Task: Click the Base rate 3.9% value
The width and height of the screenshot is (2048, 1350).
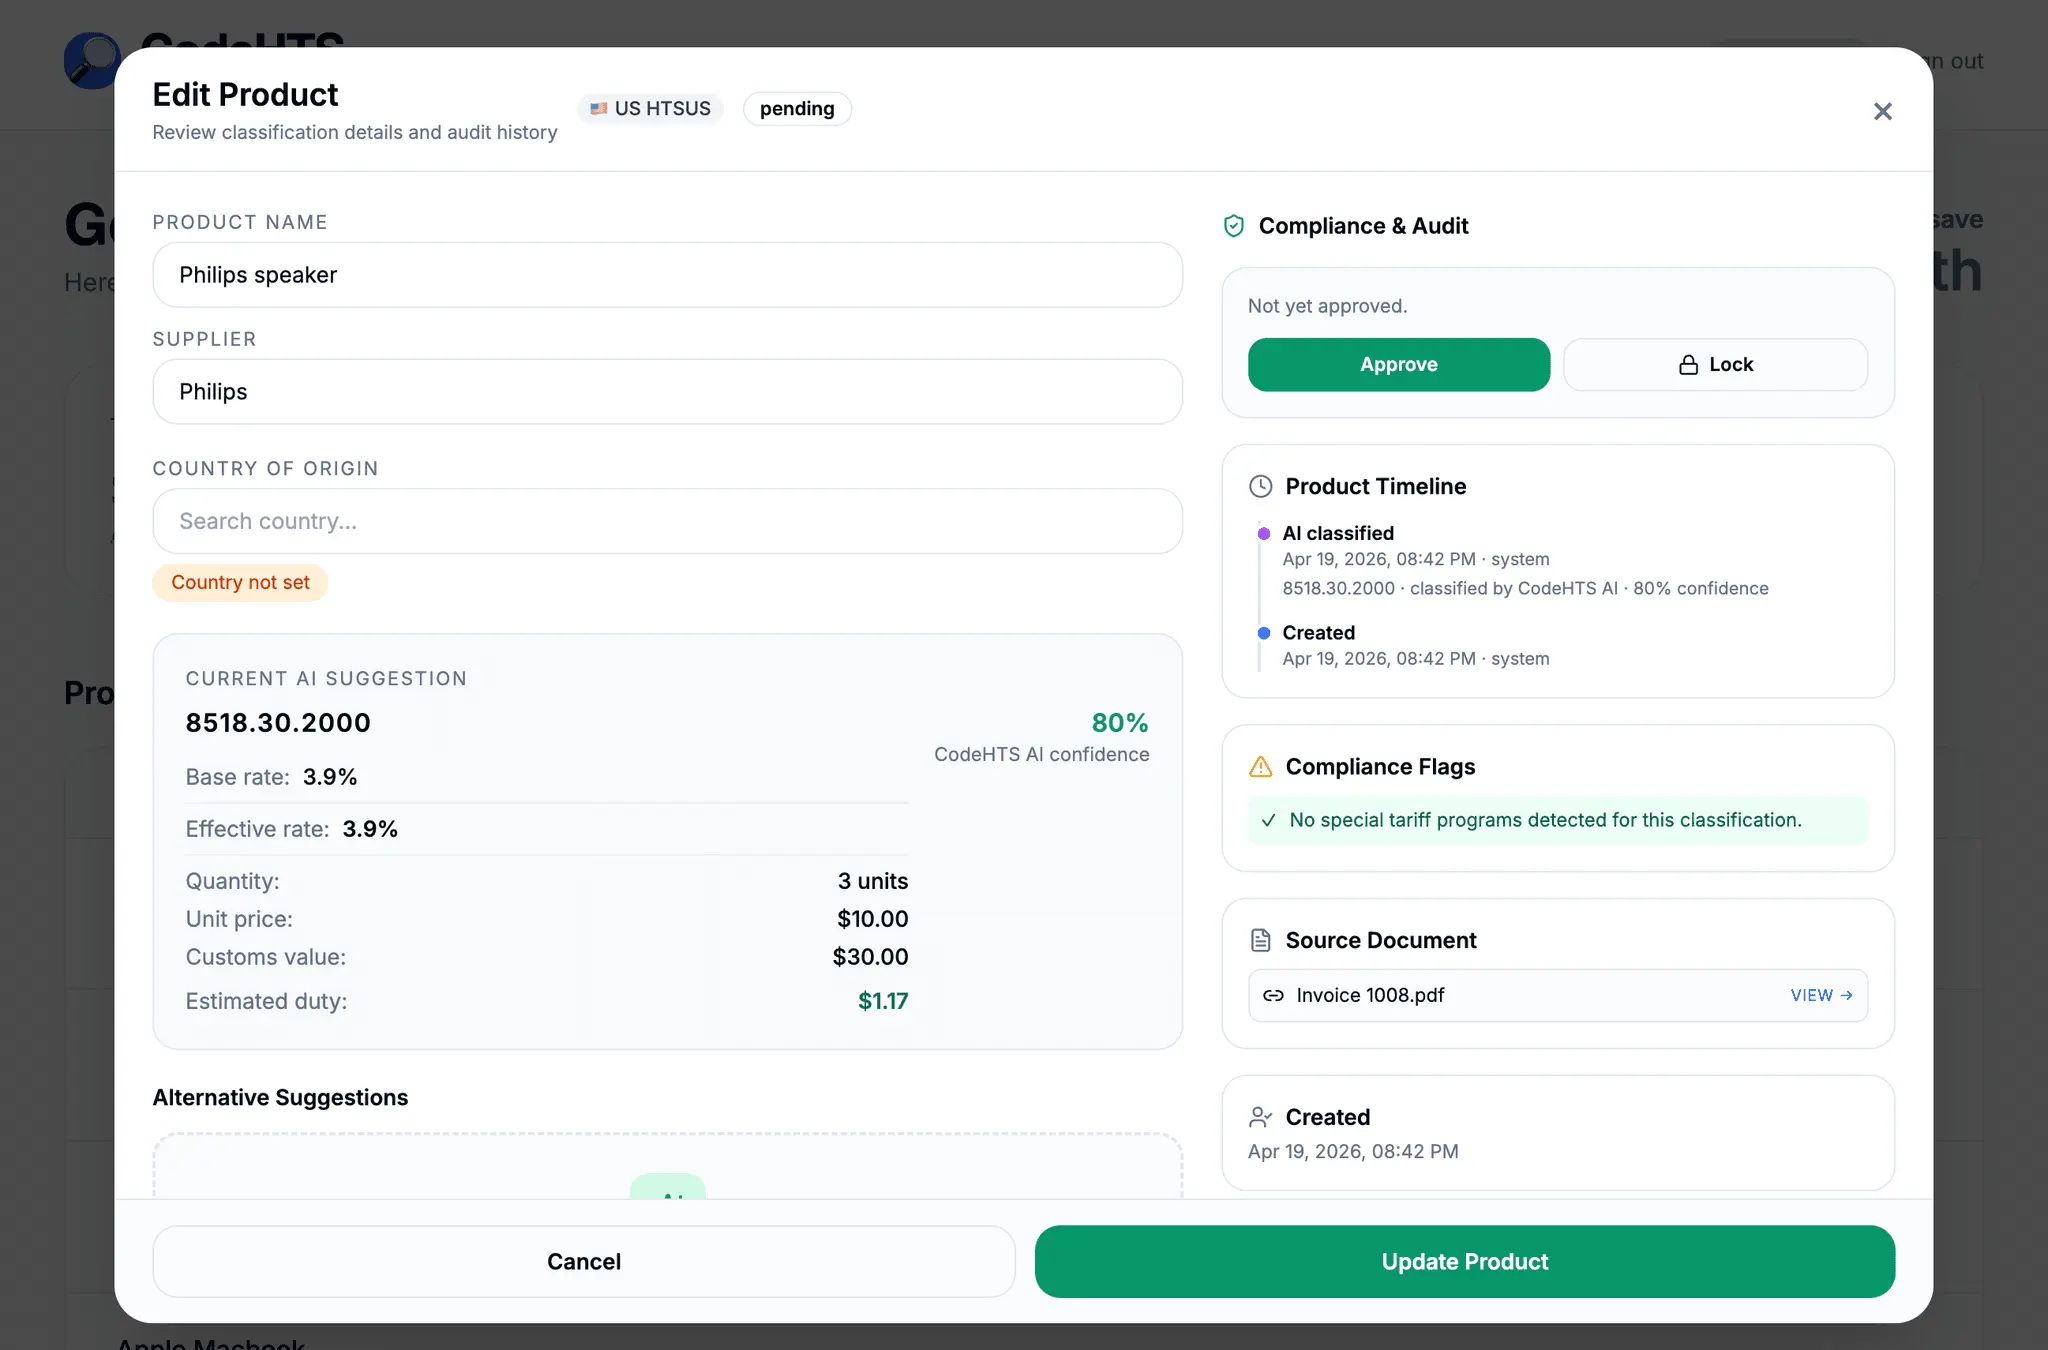Action: [x=330, y=778]
